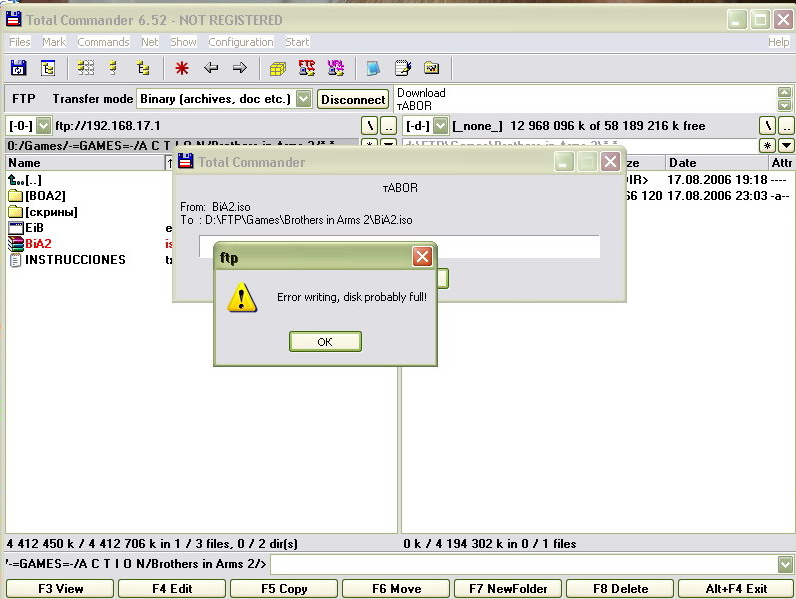Open the Net menu

point(150,42)
